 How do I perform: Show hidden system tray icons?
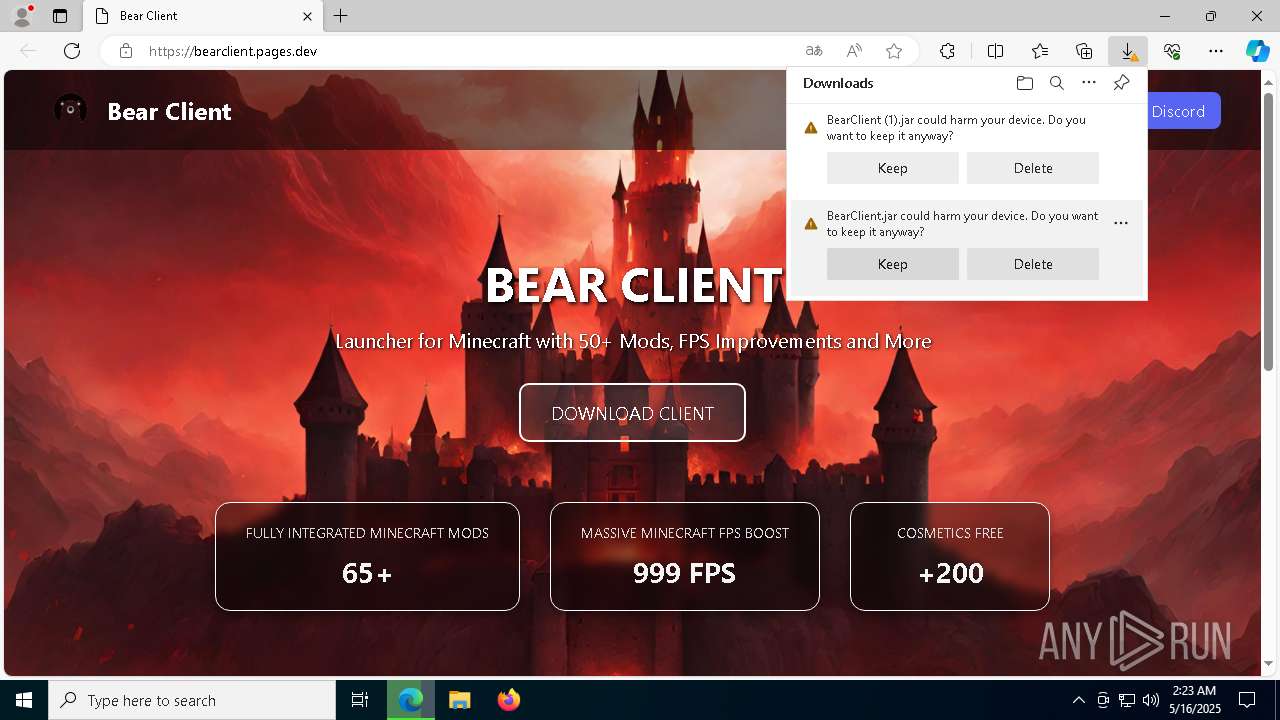coord(1078,700)
